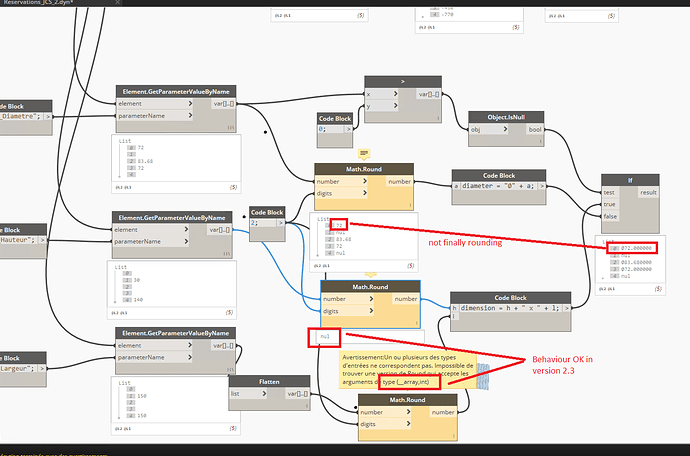Edit the "Hauteur"; code block text

(x=18, y=240)
